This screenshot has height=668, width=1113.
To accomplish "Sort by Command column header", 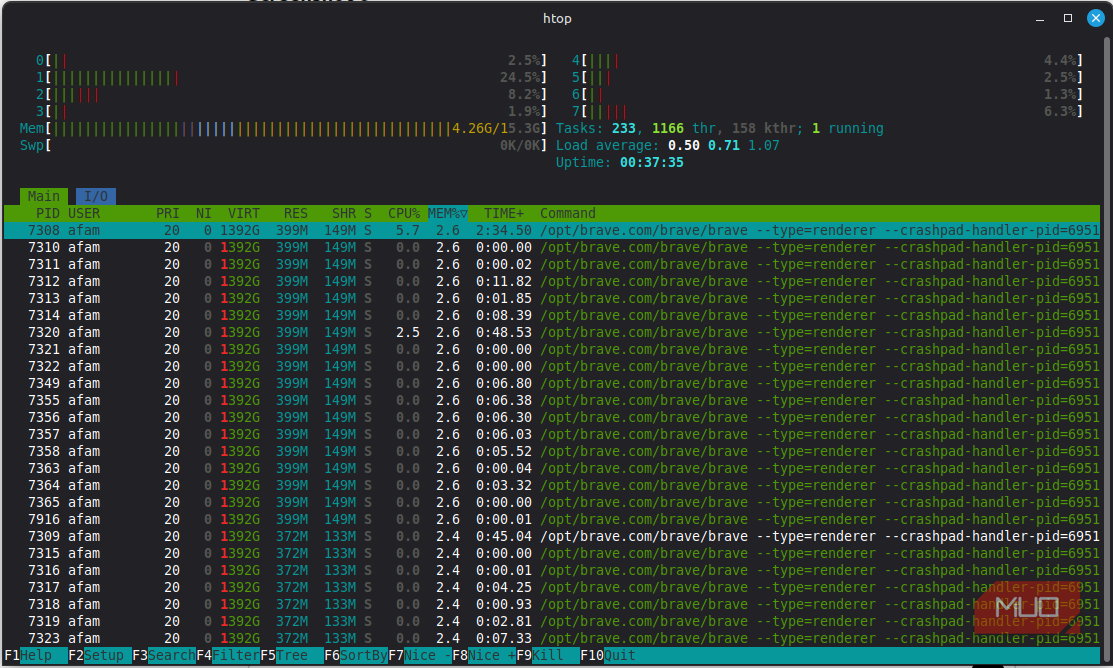I will [568, 213].
